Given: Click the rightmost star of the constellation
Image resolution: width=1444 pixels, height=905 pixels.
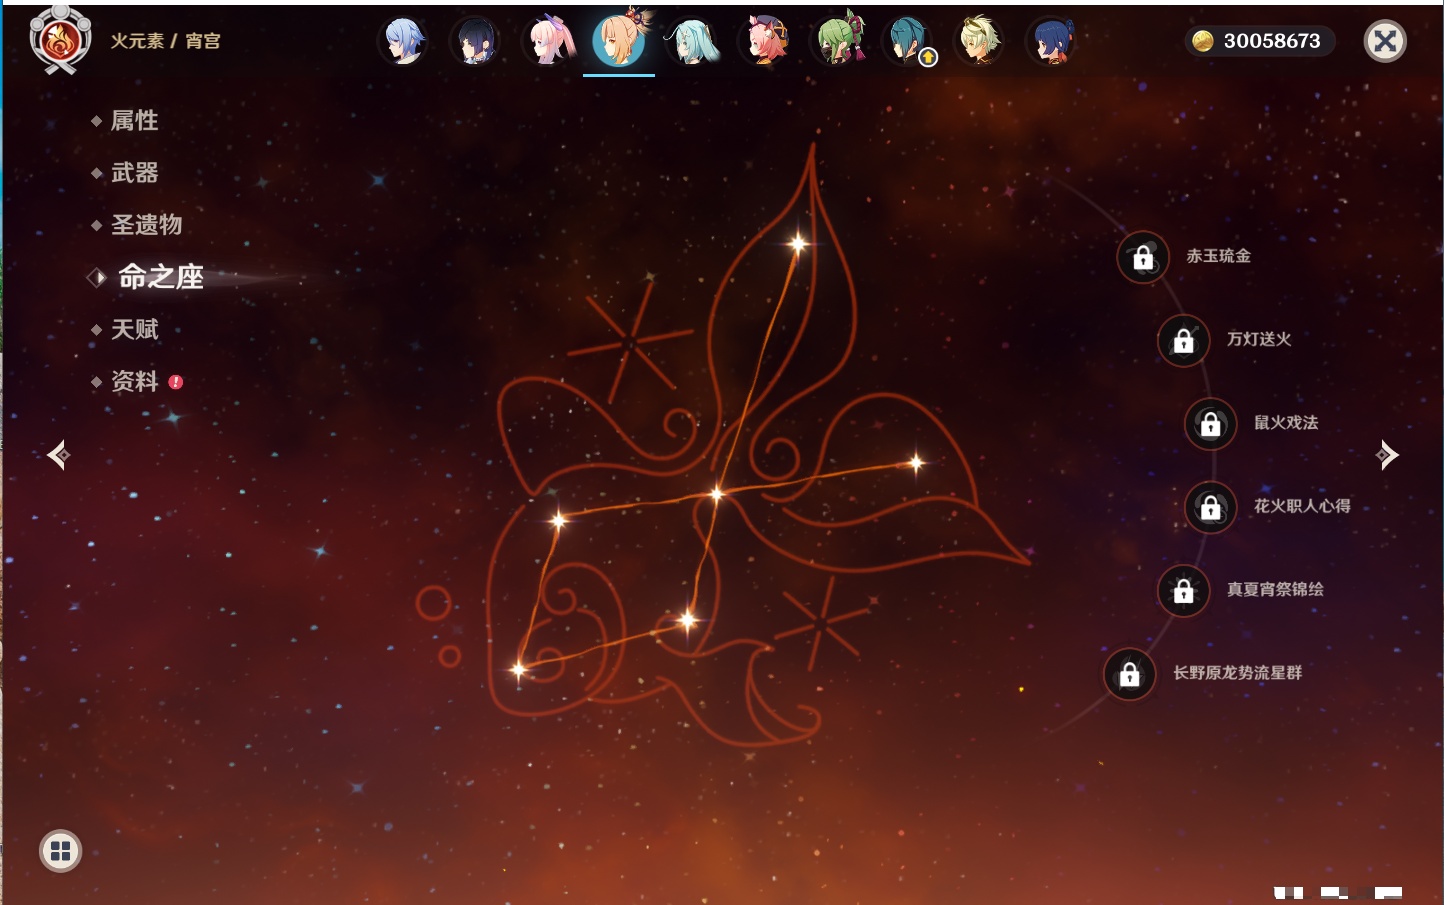Looking at the screenshot, I should click(916, 462).
